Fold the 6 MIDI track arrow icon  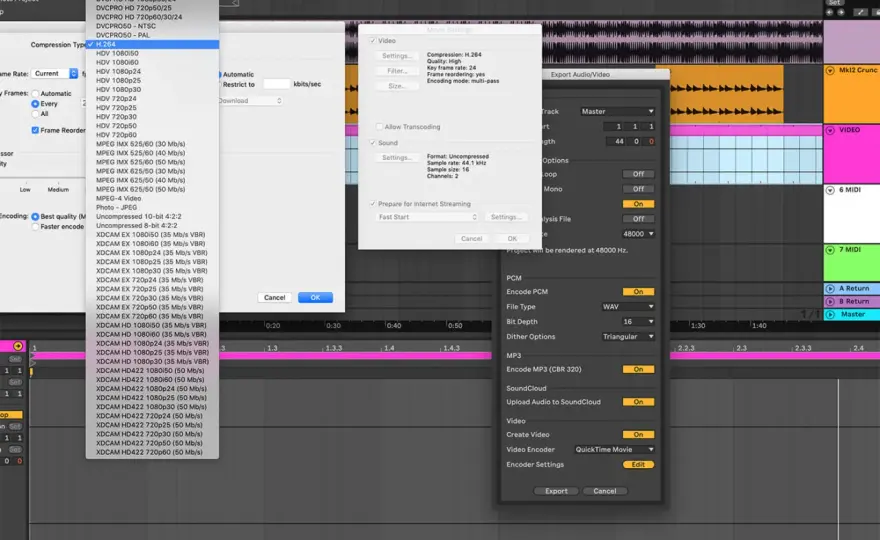(830, 190)
